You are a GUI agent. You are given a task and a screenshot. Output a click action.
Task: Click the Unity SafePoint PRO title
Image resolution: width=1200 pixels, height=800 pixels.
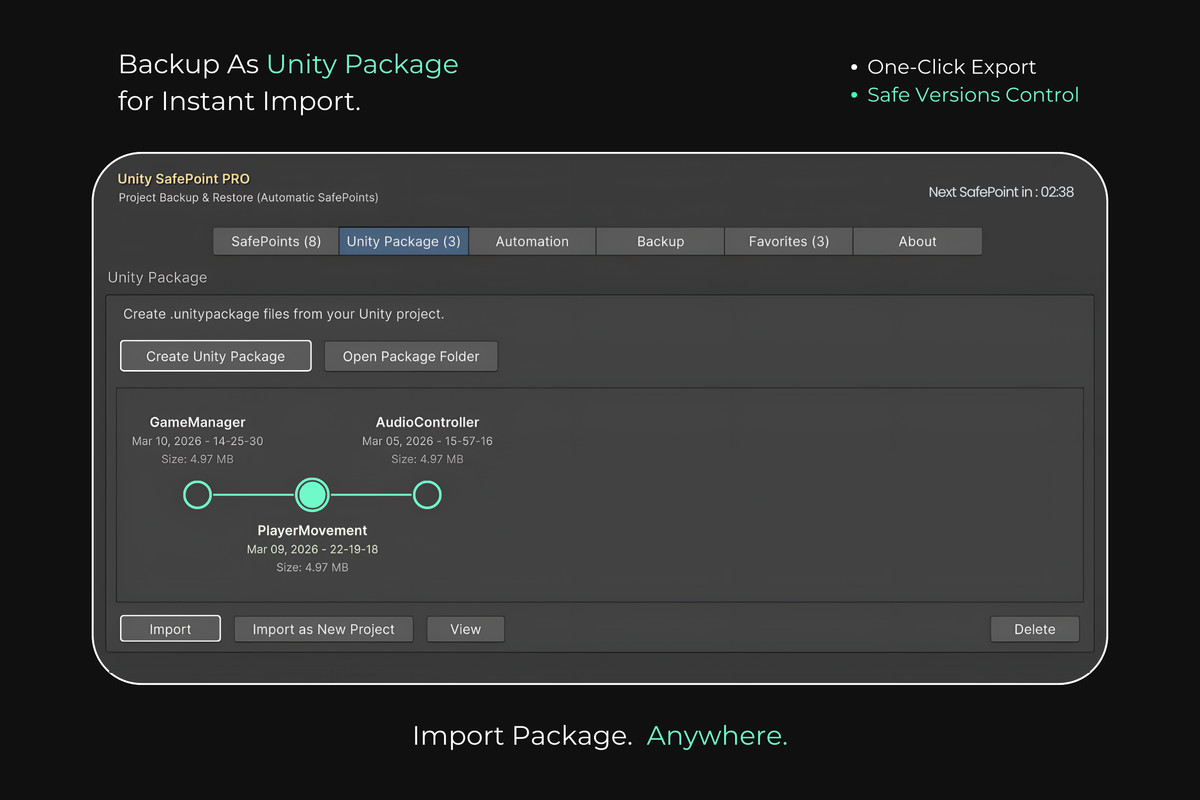tap(184, 179)
